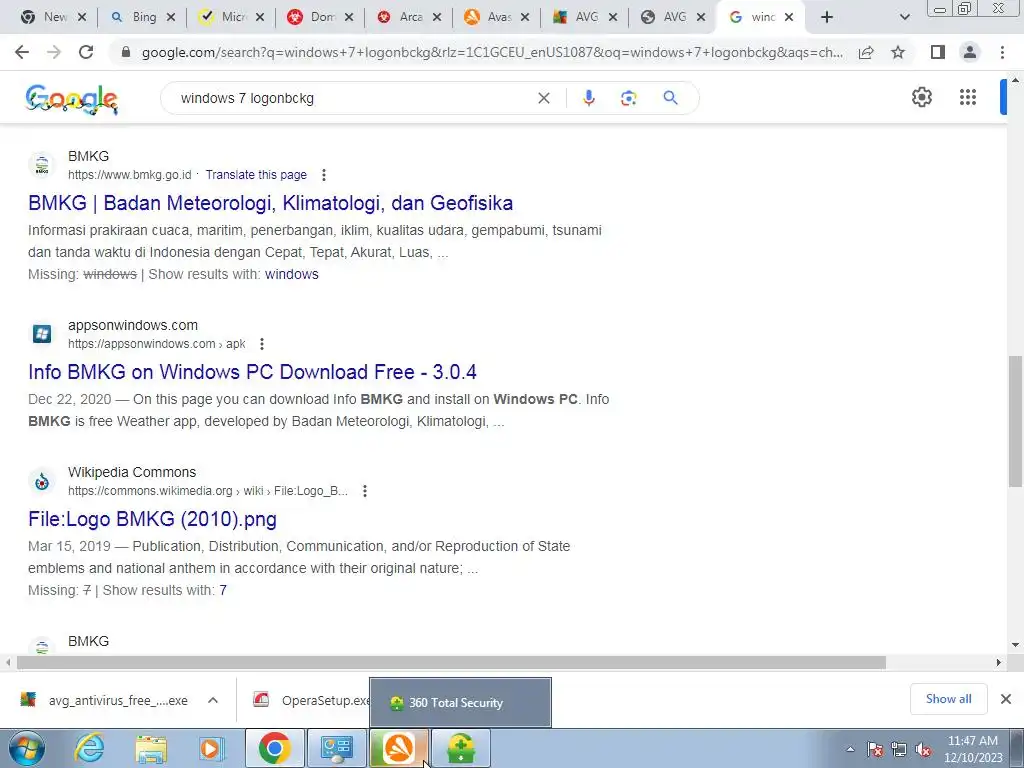Close the downloads bar

[1006, 699]
